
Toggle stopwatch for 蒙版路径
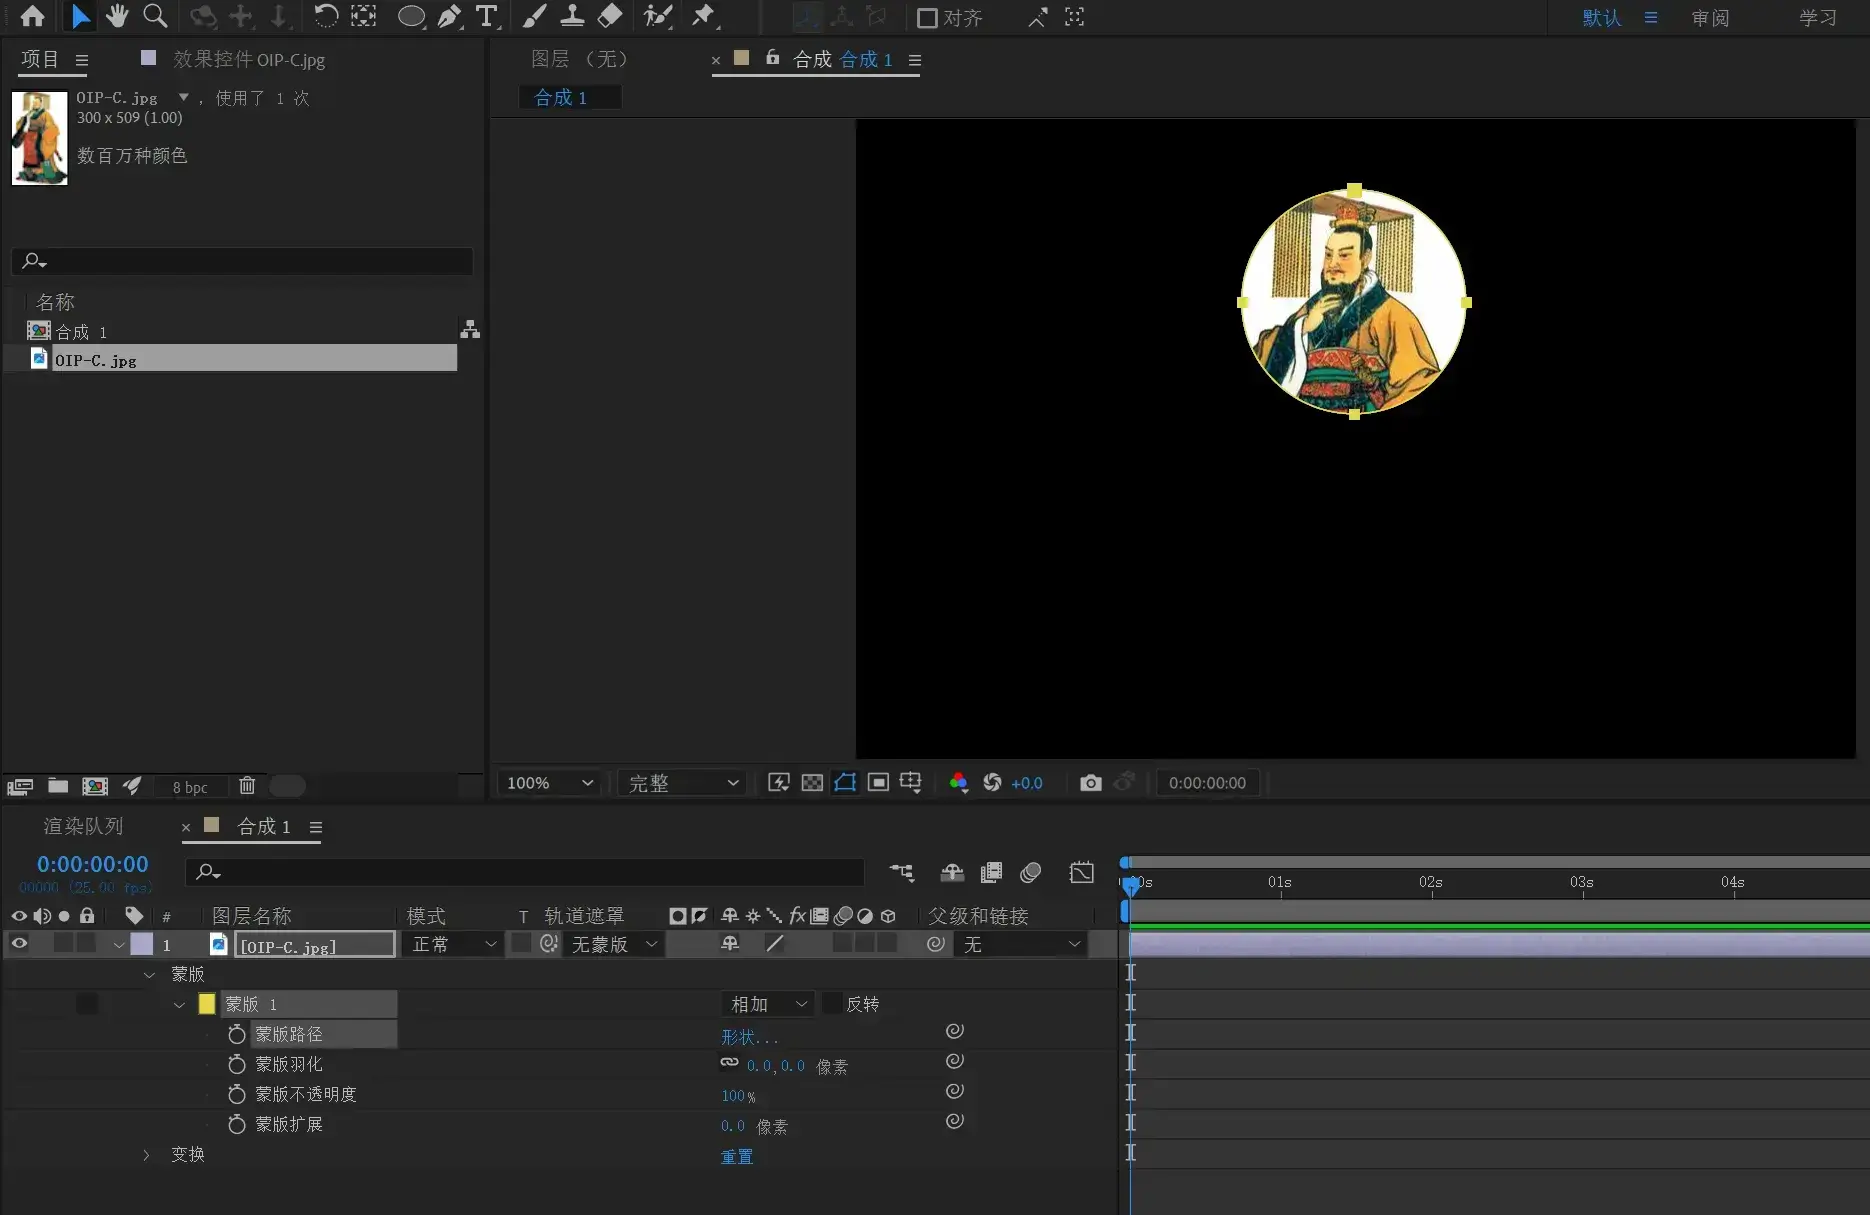tap(237, 1034)
